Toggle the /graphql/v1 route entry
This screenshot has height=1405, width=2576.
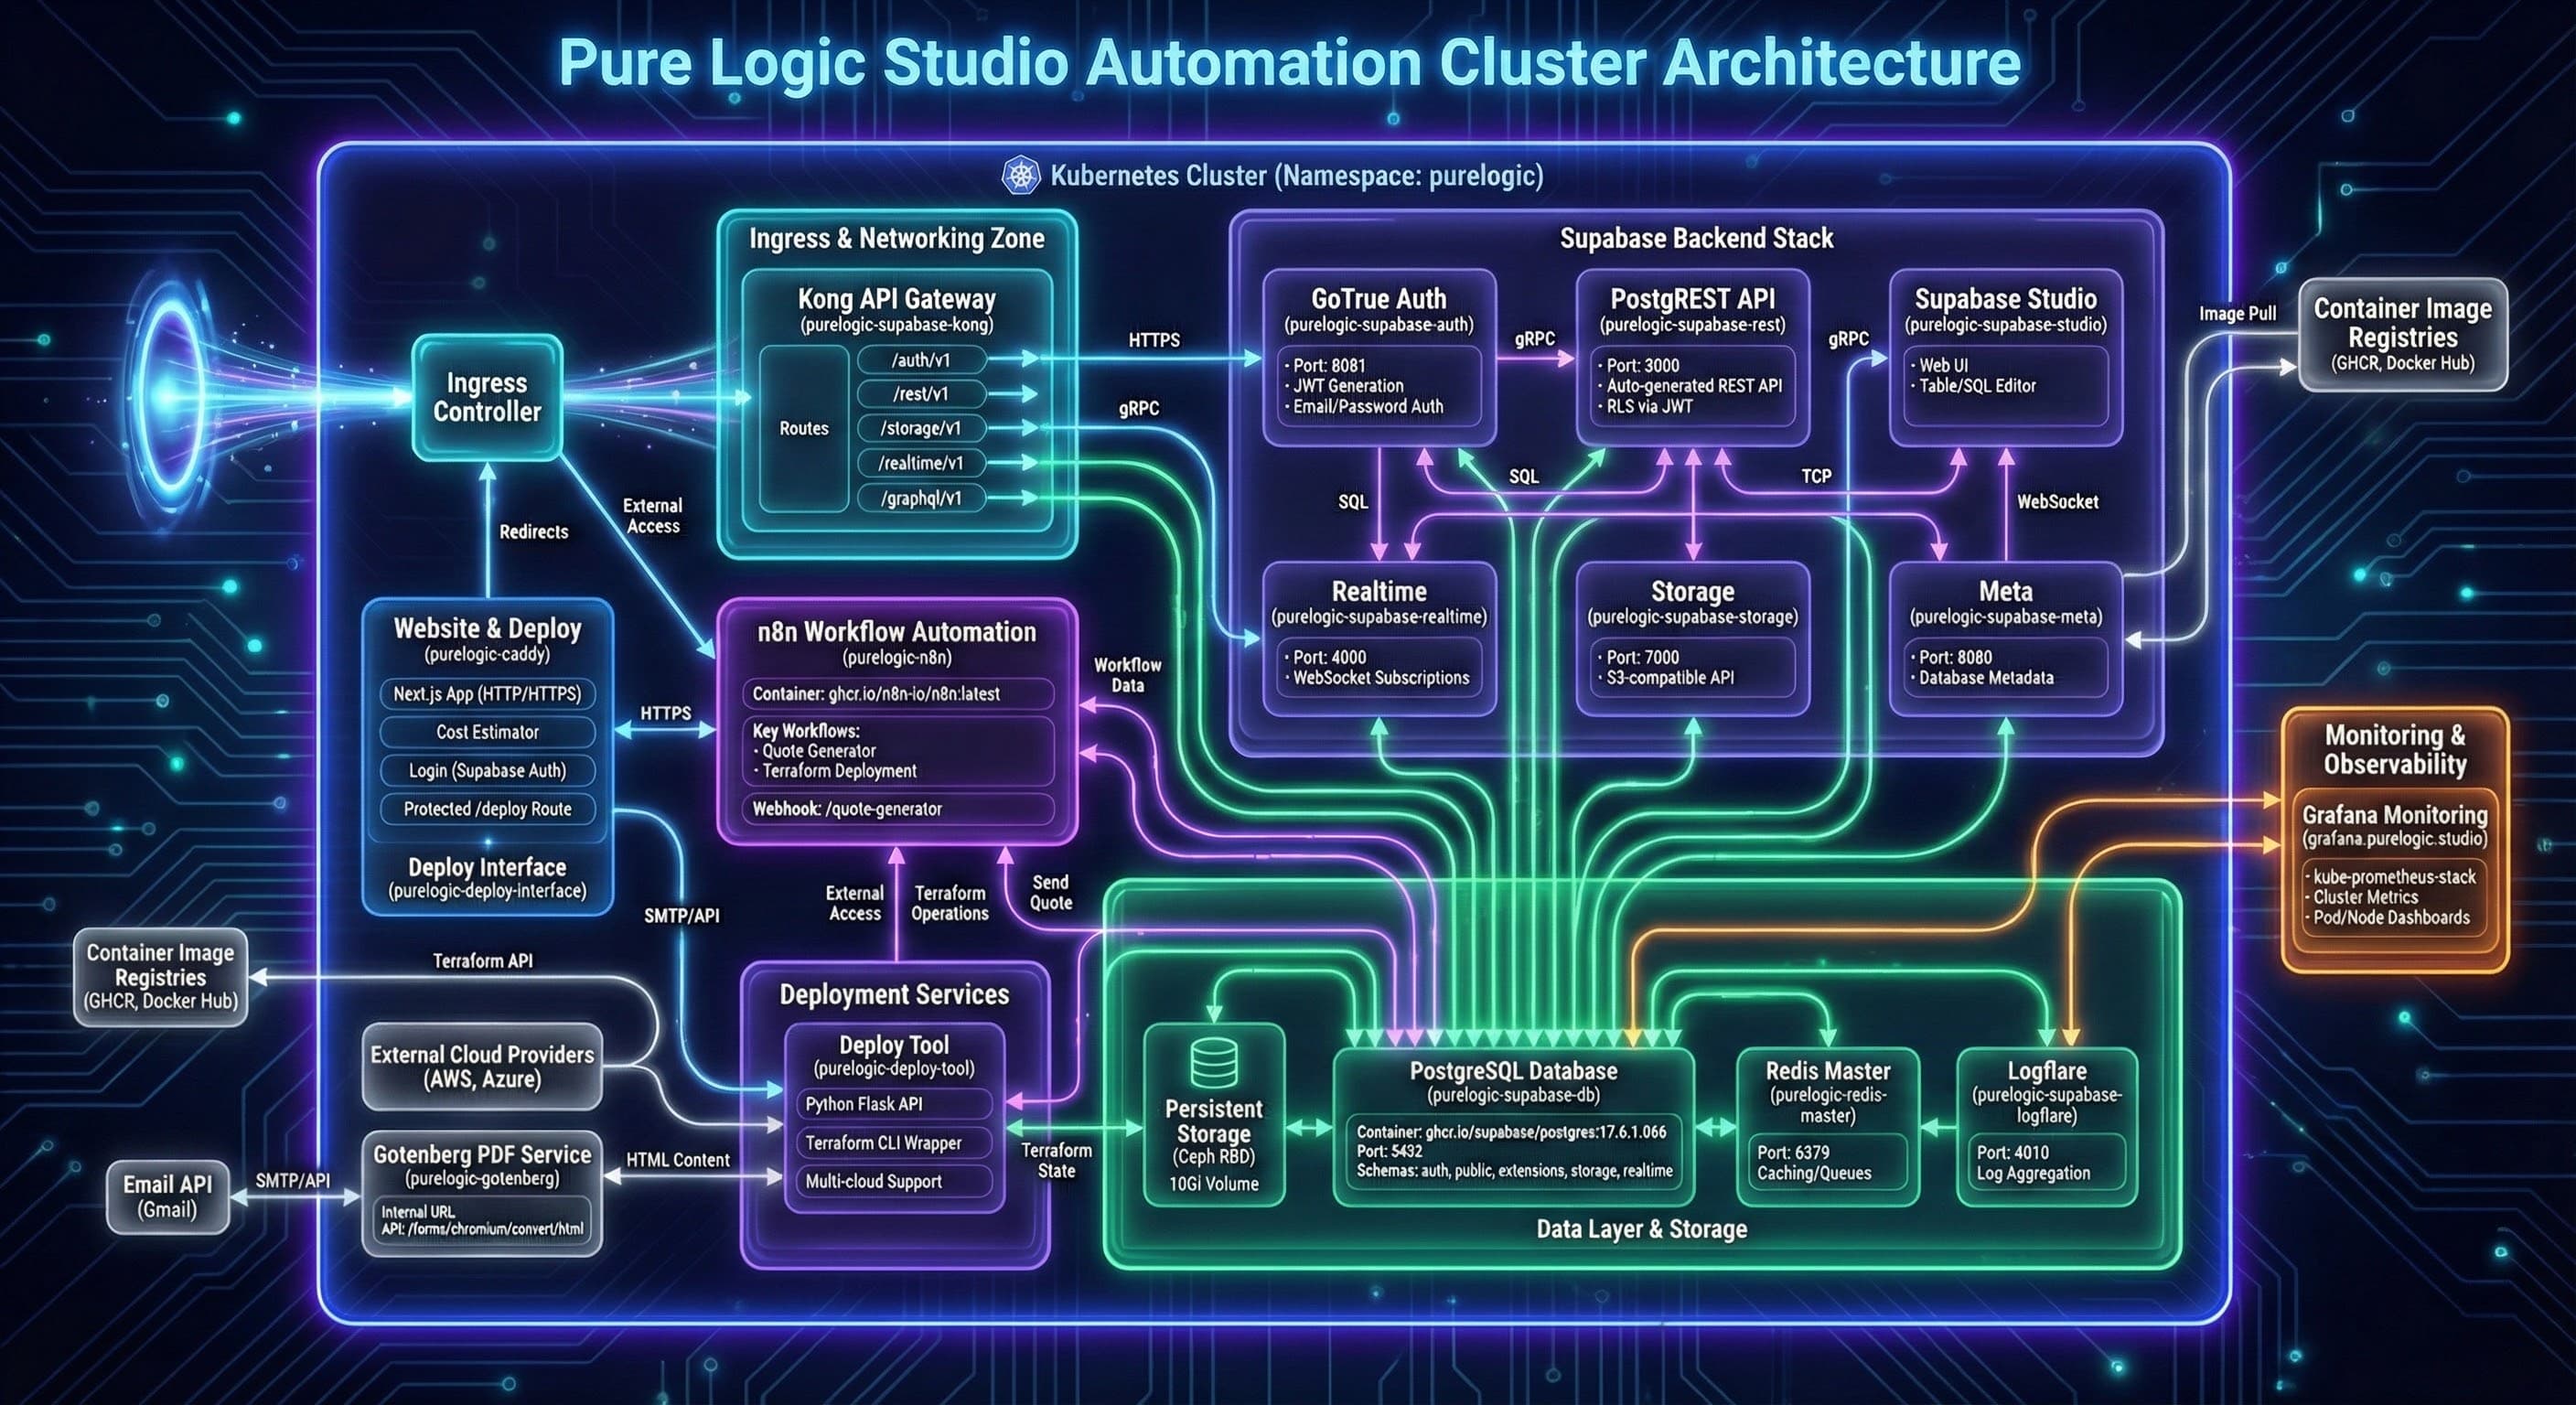923,497
